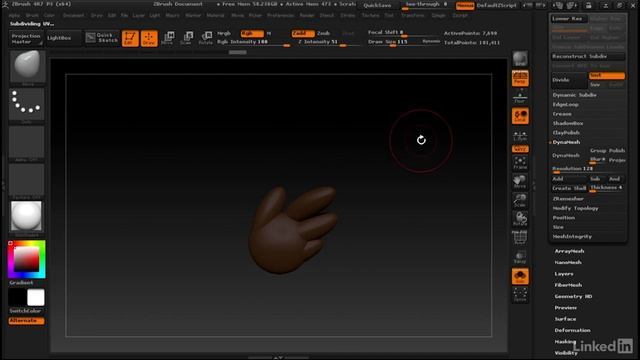Open the Preferences menu

(x=280, y=16)
